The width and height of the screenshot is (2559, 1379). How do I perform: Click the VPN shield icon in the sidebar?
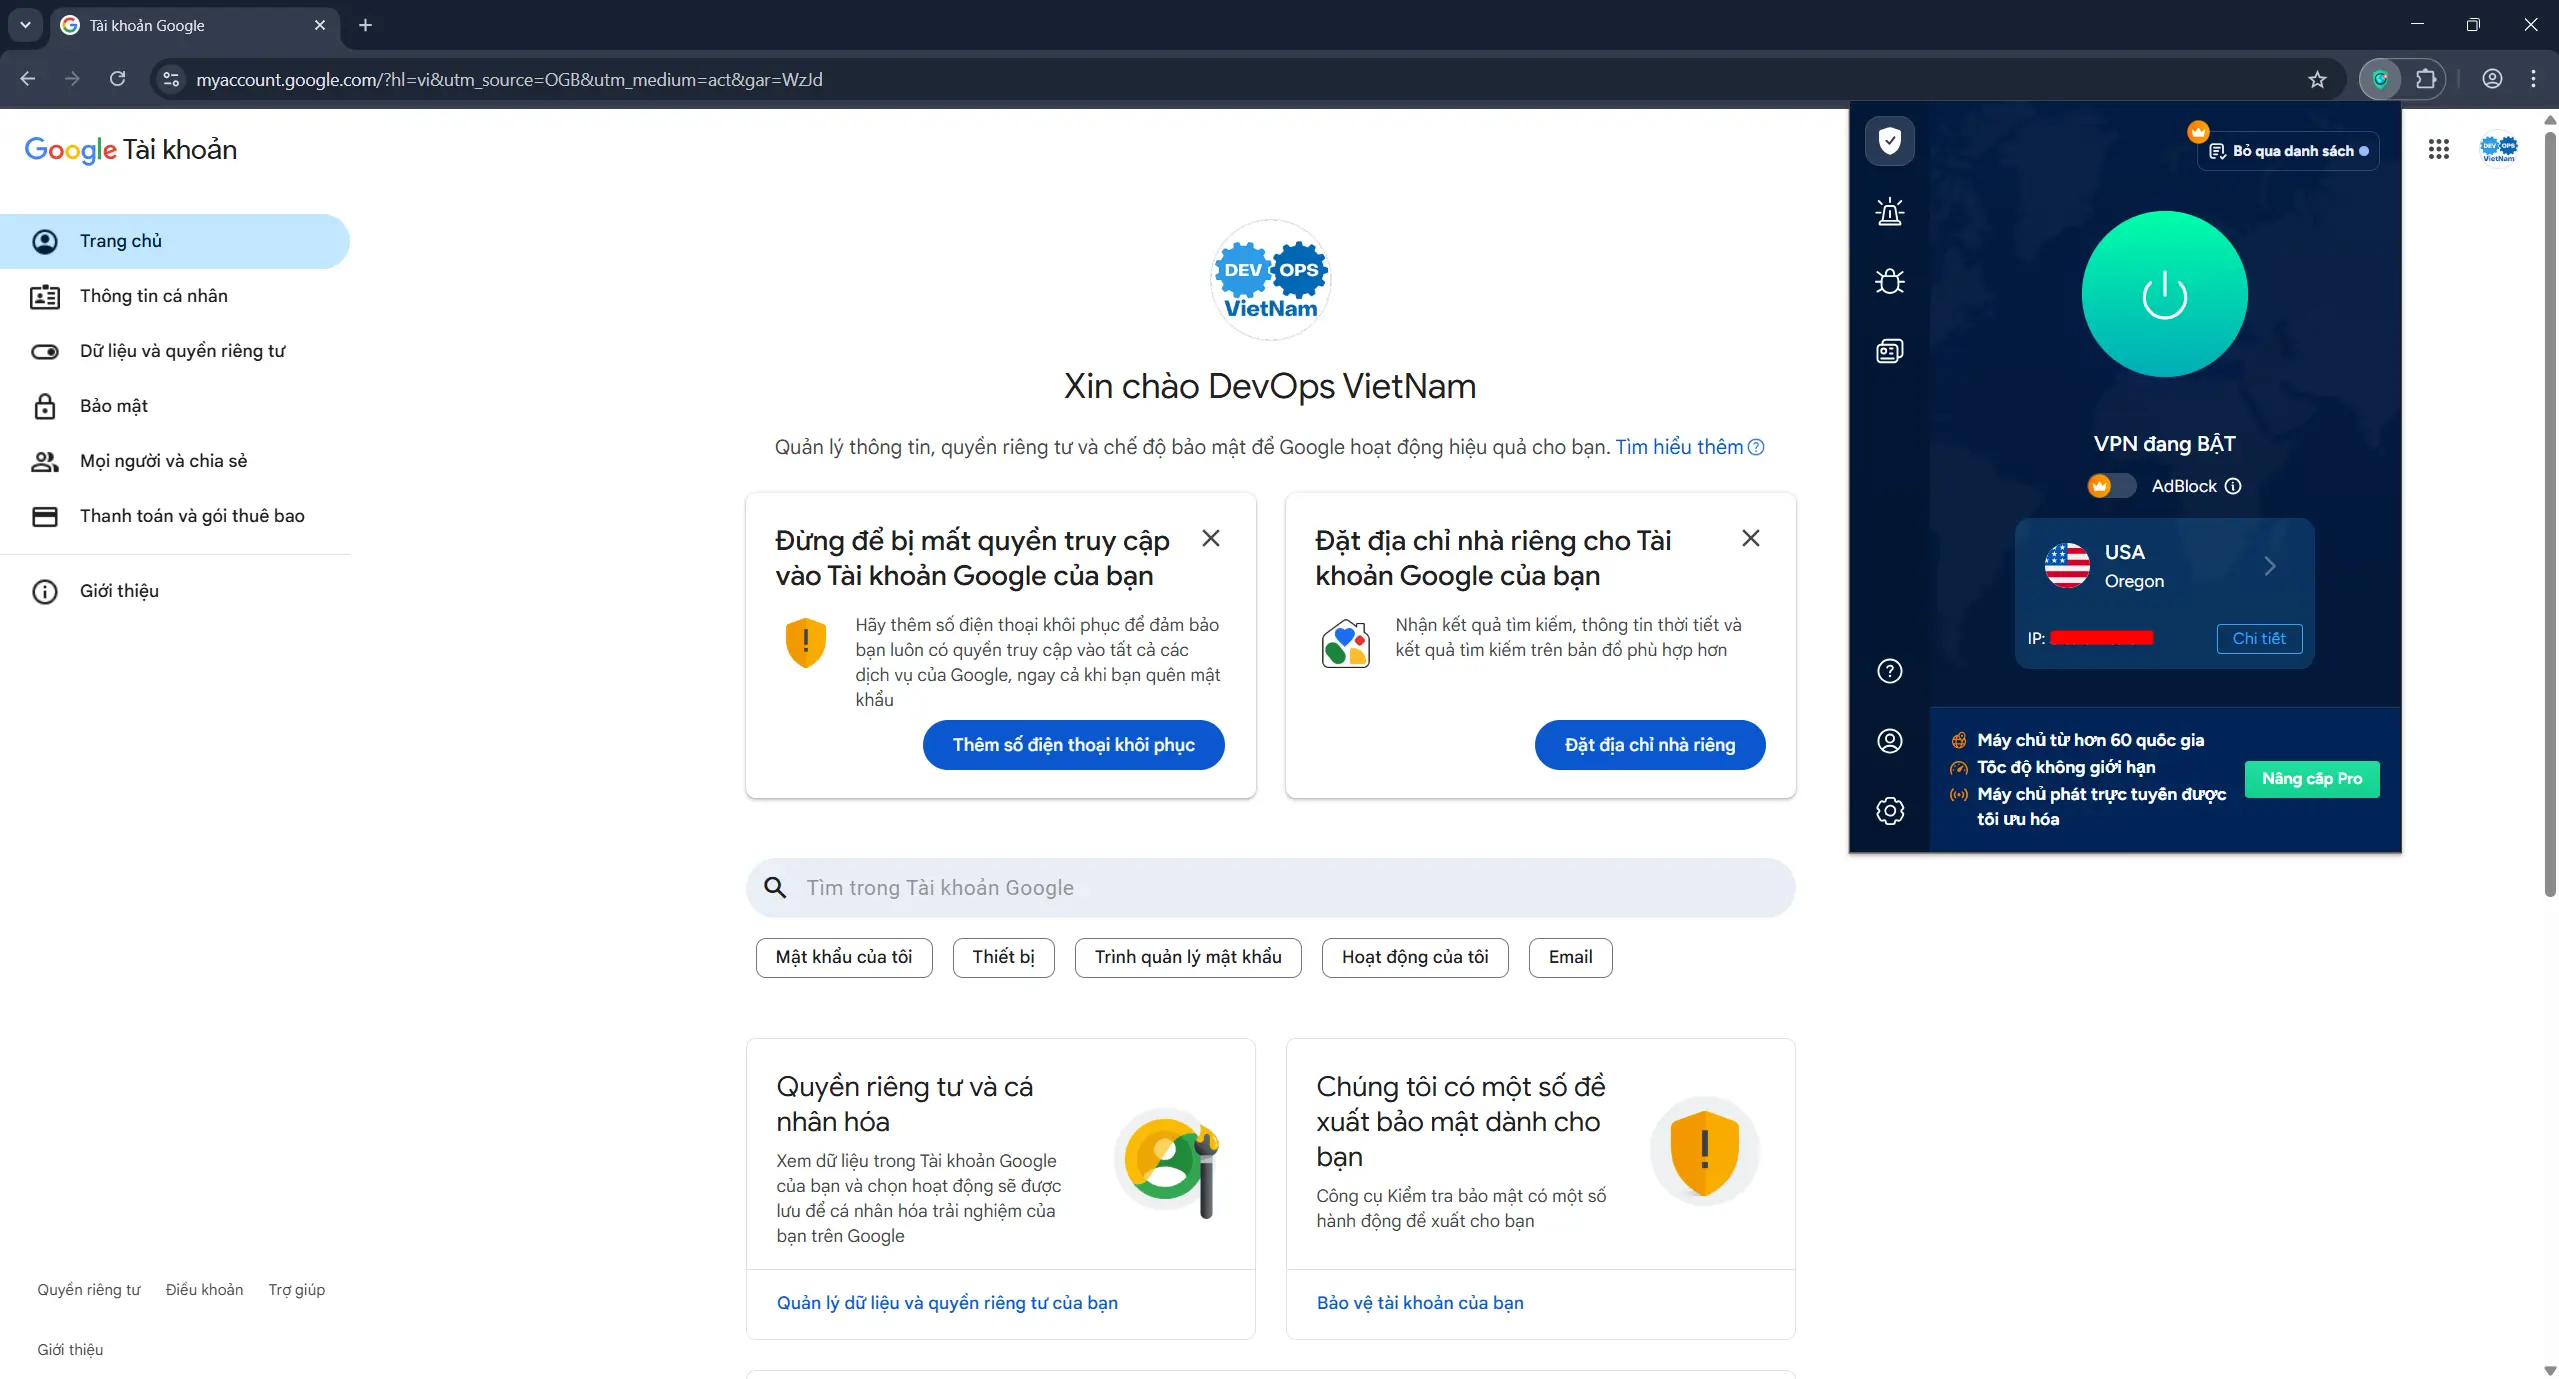tap(1889, 141)
